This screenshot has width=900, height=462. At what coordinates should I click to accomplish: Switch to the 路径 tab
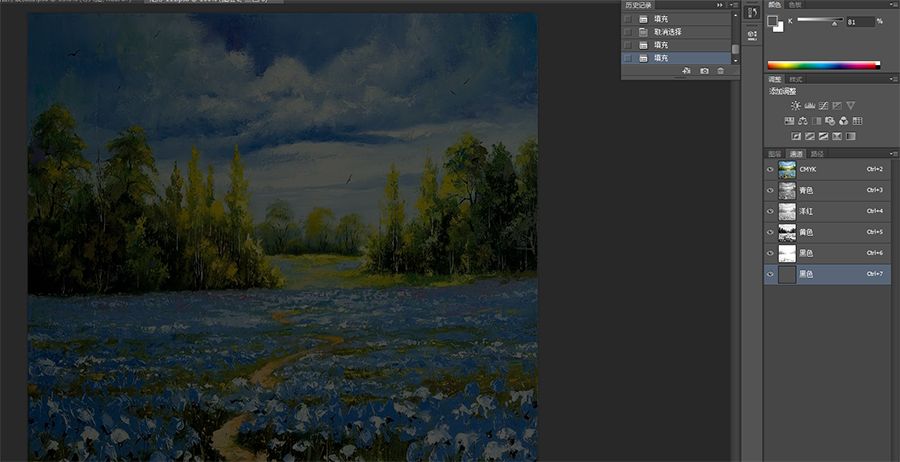click(817, 154)
